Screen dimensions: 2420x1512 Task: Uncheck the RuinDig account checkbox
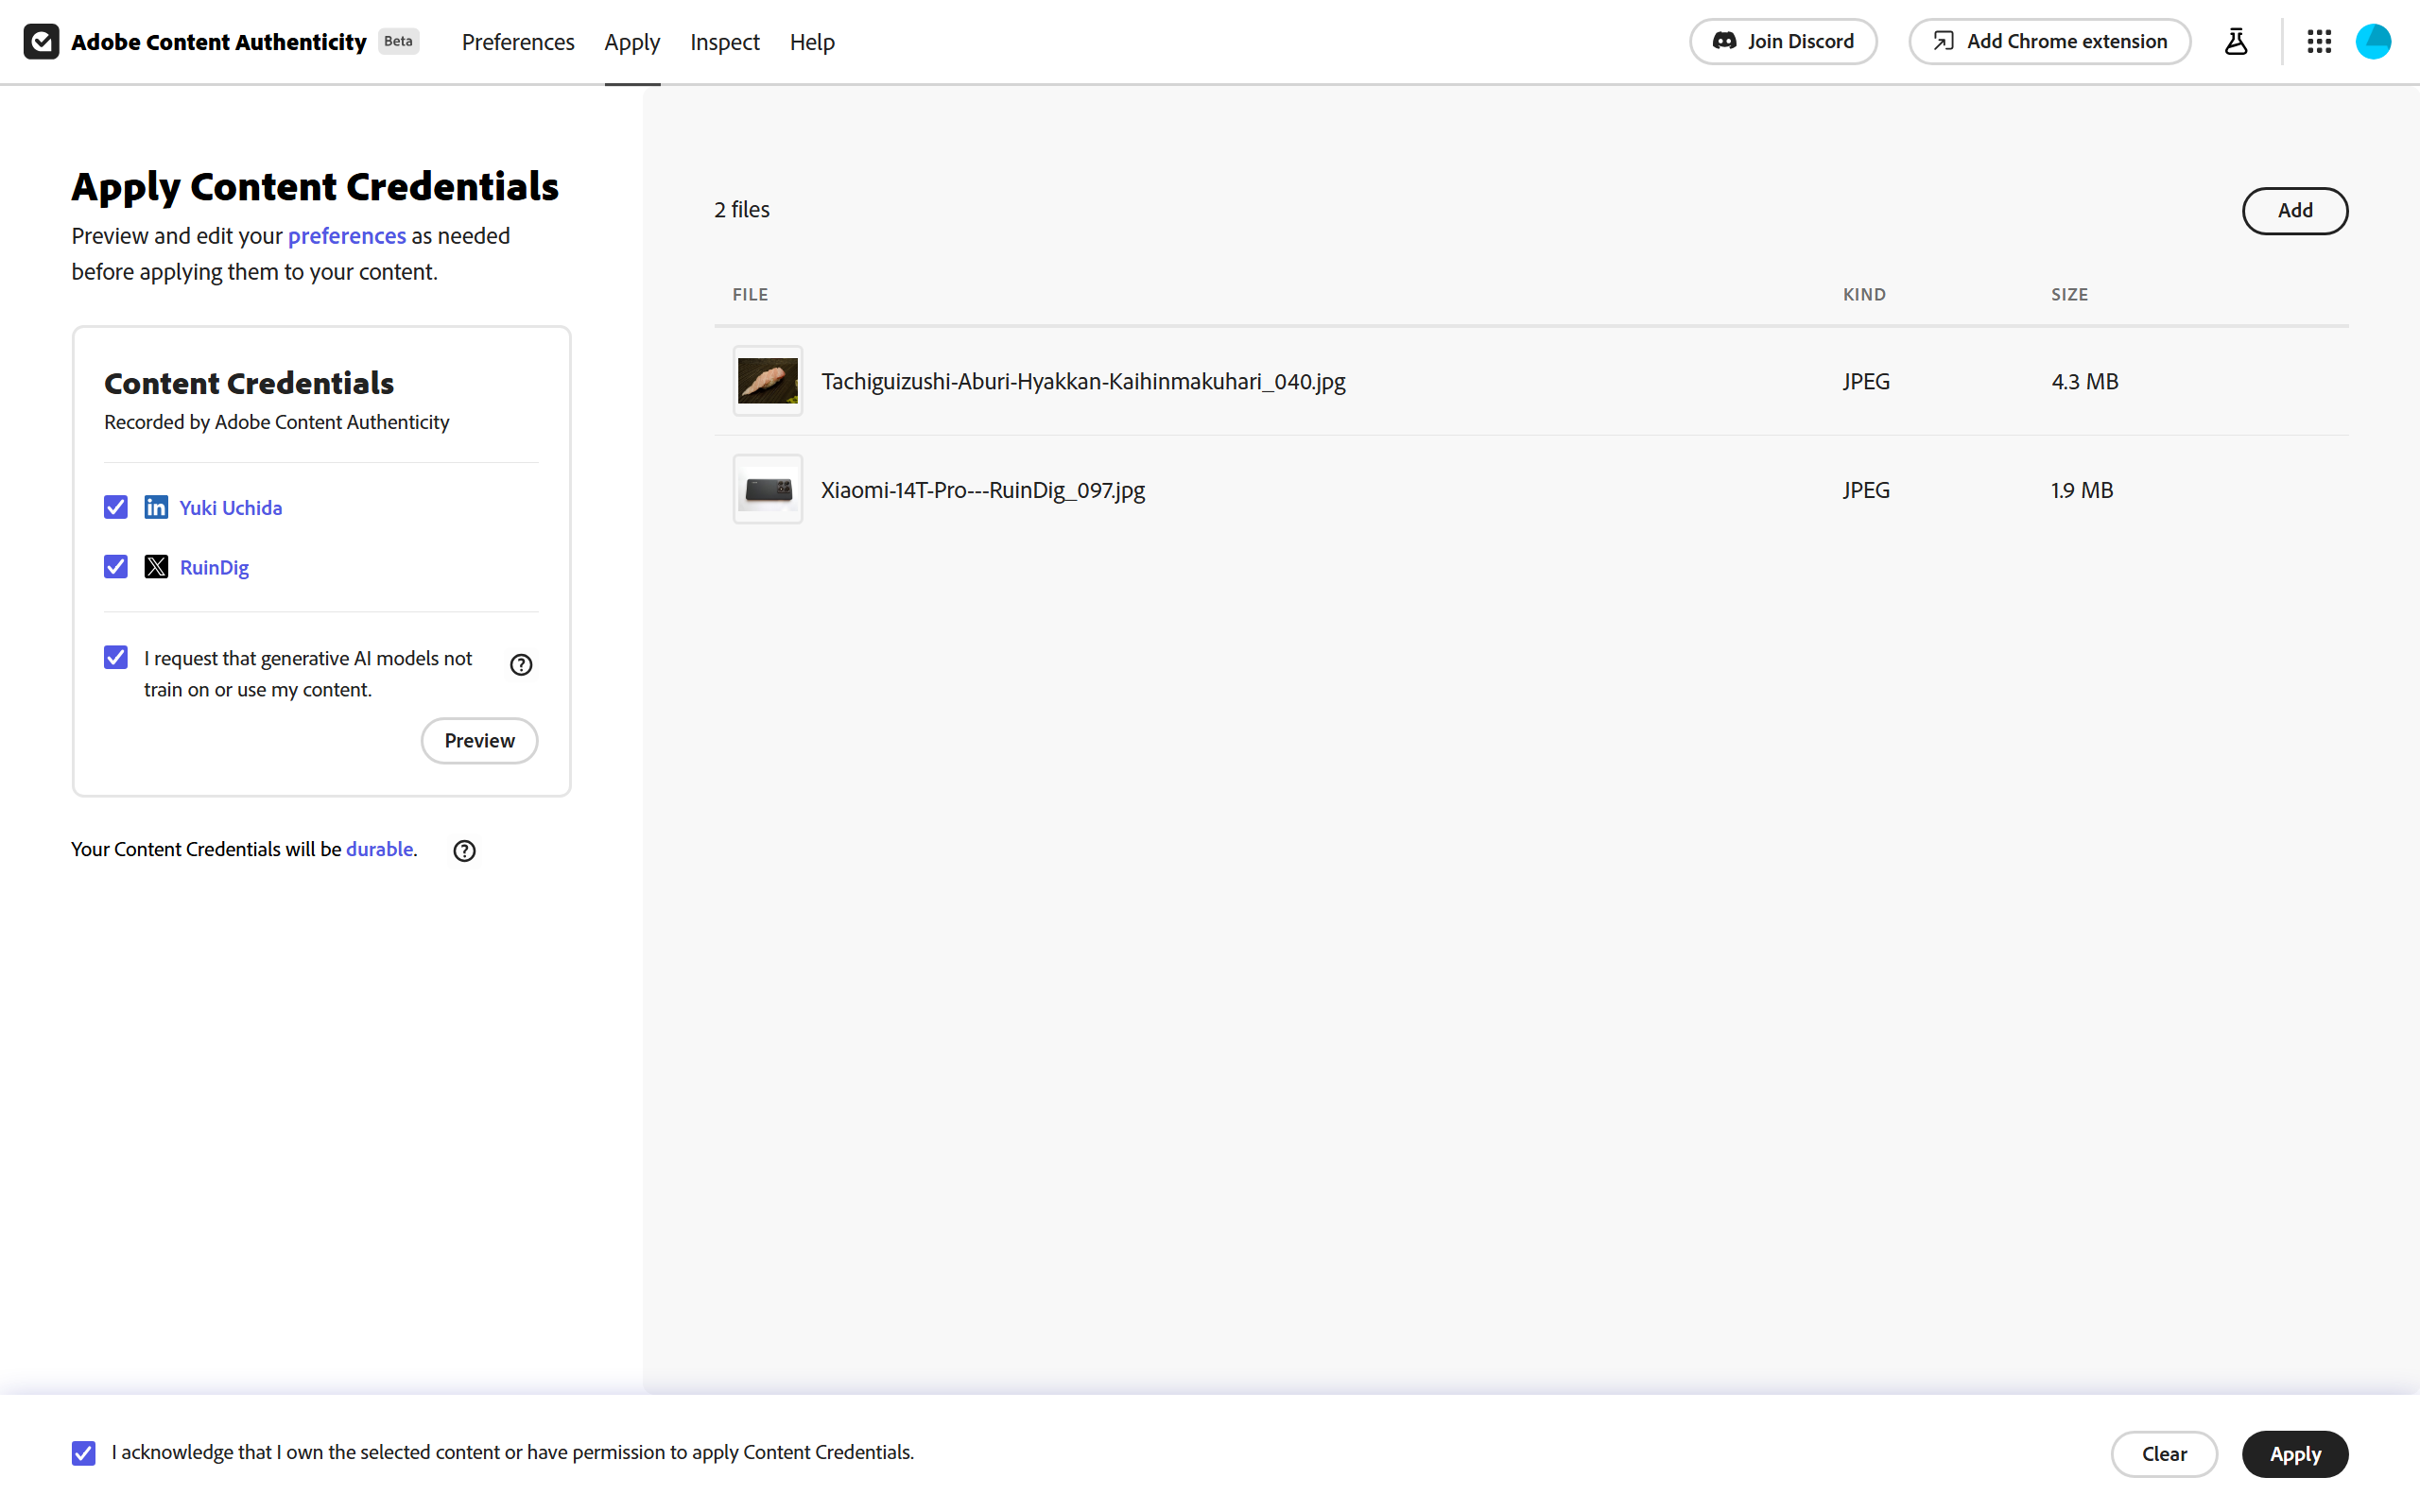pos(116,567)
